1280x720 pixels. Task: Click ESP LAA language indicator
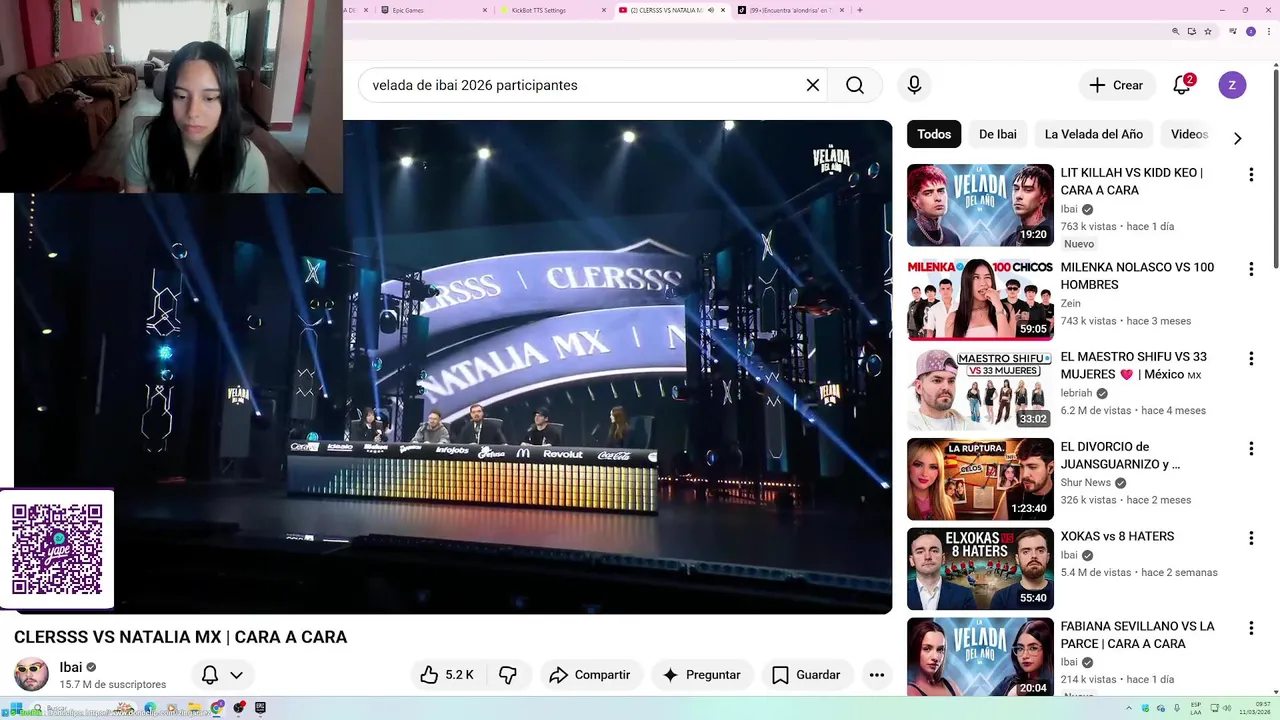[1196, 708]
